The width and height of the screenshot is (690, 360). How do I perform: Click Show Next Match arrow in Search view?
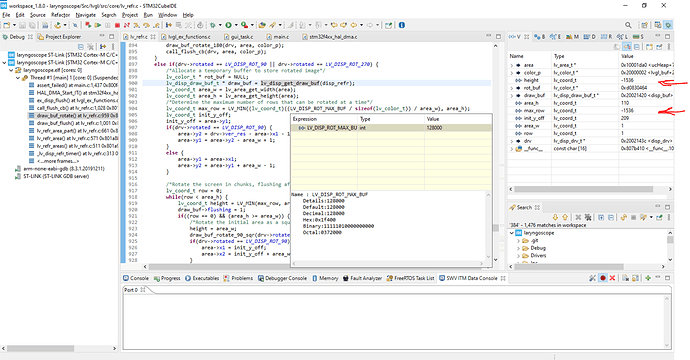point(555,217)
